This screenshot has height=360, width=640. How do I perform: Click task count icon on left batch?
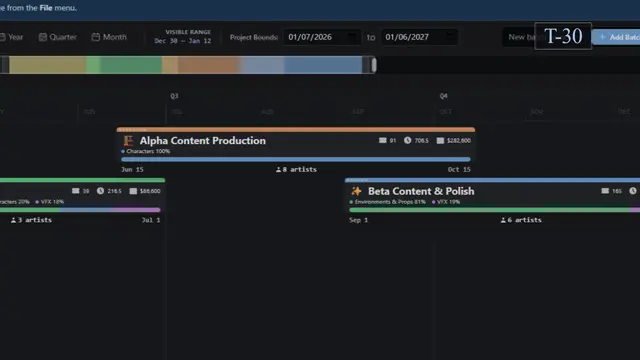tap(76, 191)
